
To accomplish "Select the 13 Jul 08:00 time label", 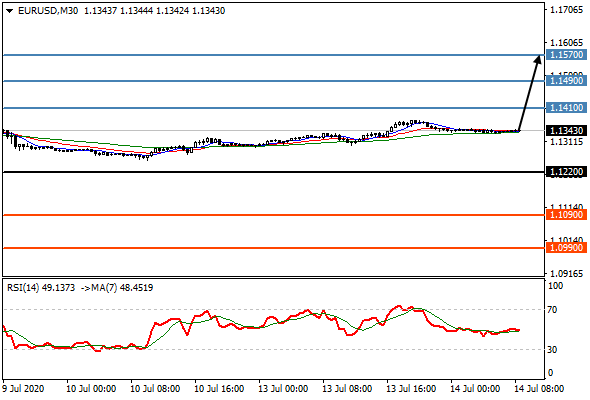I will click(347, 389).
